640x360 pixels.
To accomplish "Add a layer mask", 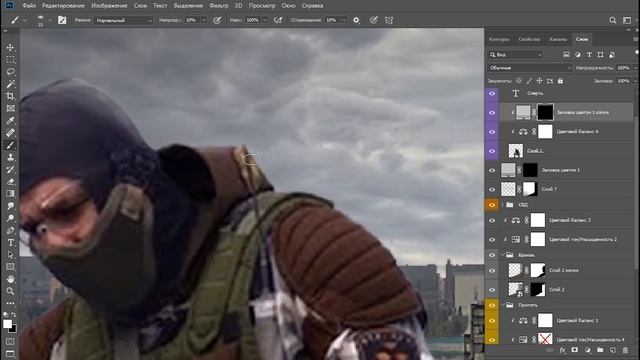I will (575, 350).
